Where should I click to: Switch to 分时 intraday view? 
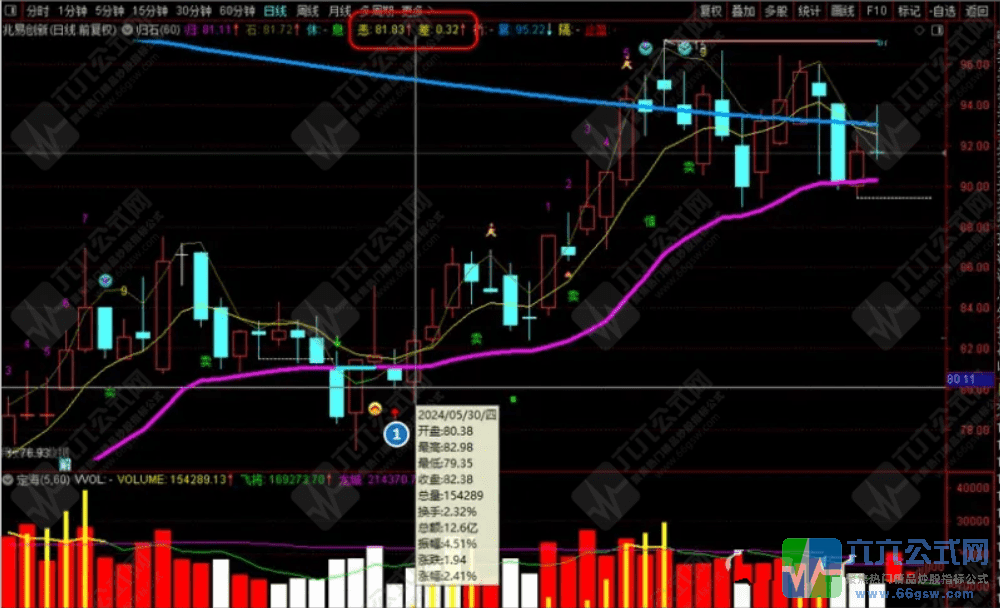(x=36, y=11)
